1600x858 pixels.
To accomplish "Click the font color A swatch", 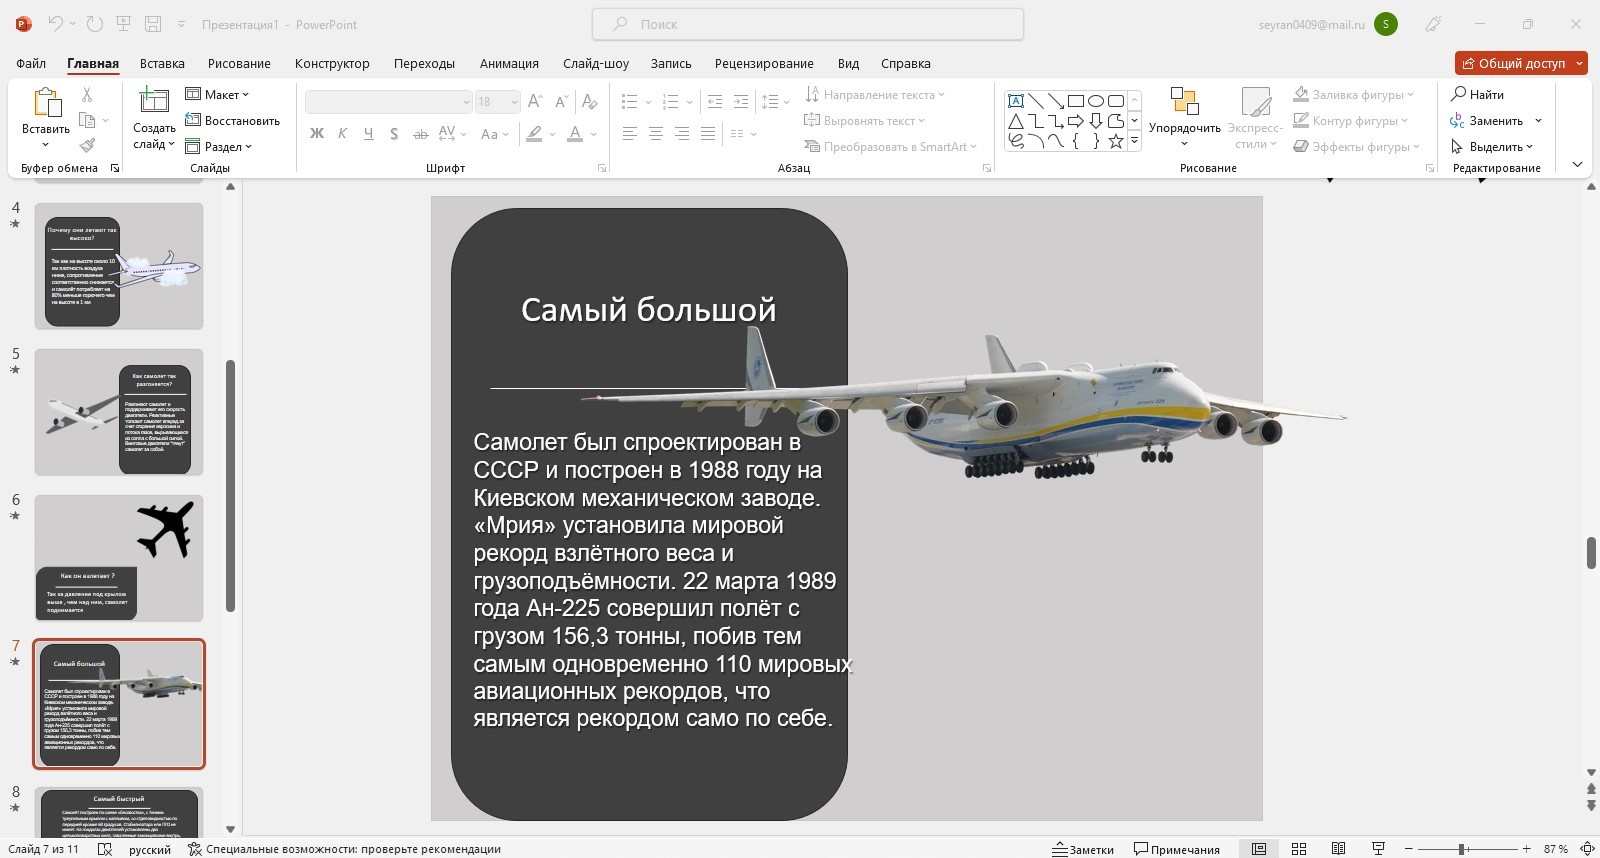I will point(575,133).
